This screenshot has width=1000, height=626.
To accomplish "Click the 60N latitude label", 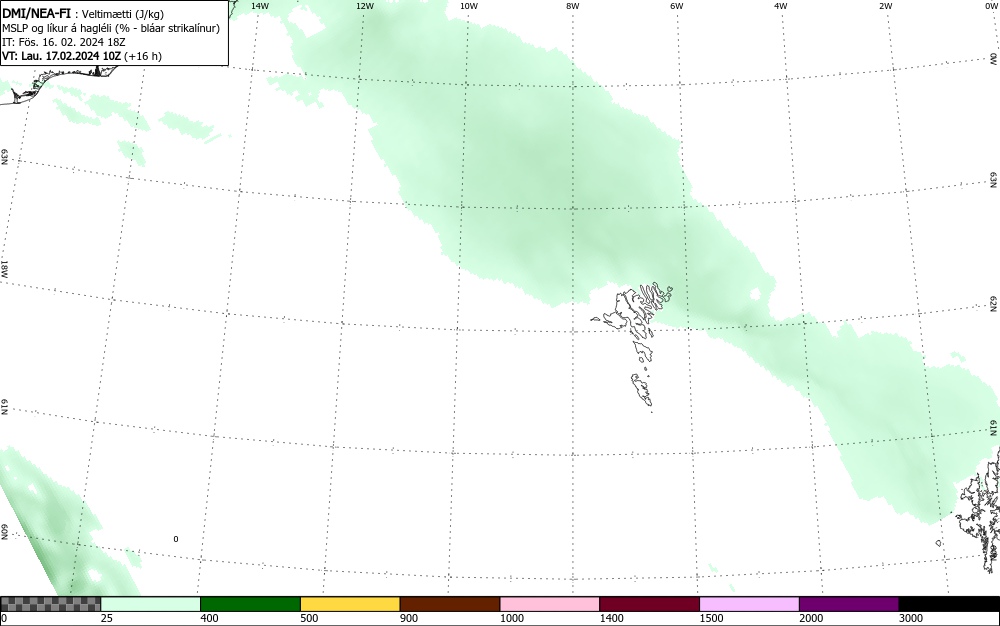I will click(4, 533).
